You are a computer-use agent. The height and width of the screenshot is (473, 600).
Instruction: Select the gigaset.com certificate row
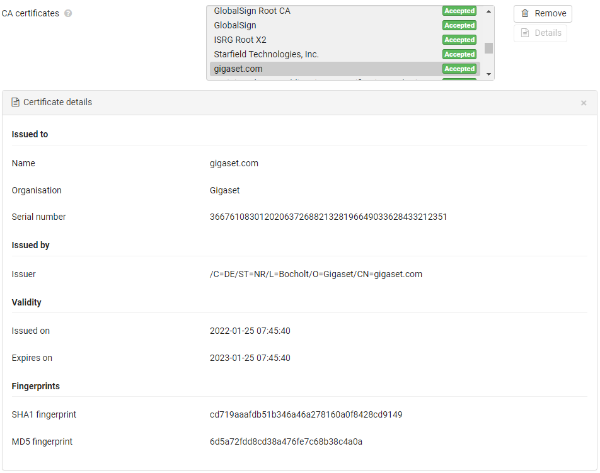point(344,69)
